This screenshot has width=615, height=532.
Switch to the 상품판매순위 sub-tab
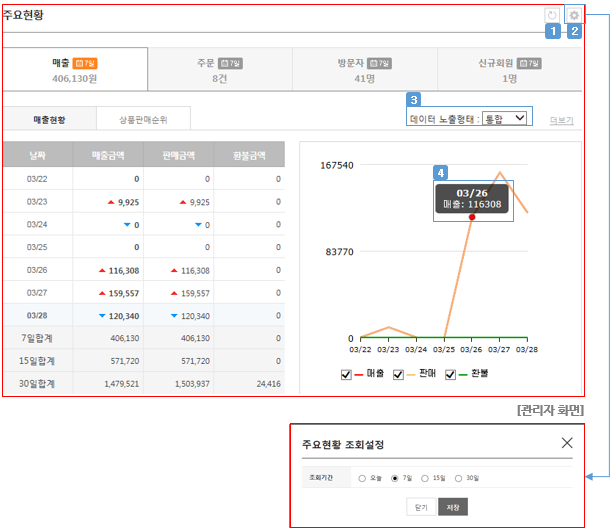[143, 119]
